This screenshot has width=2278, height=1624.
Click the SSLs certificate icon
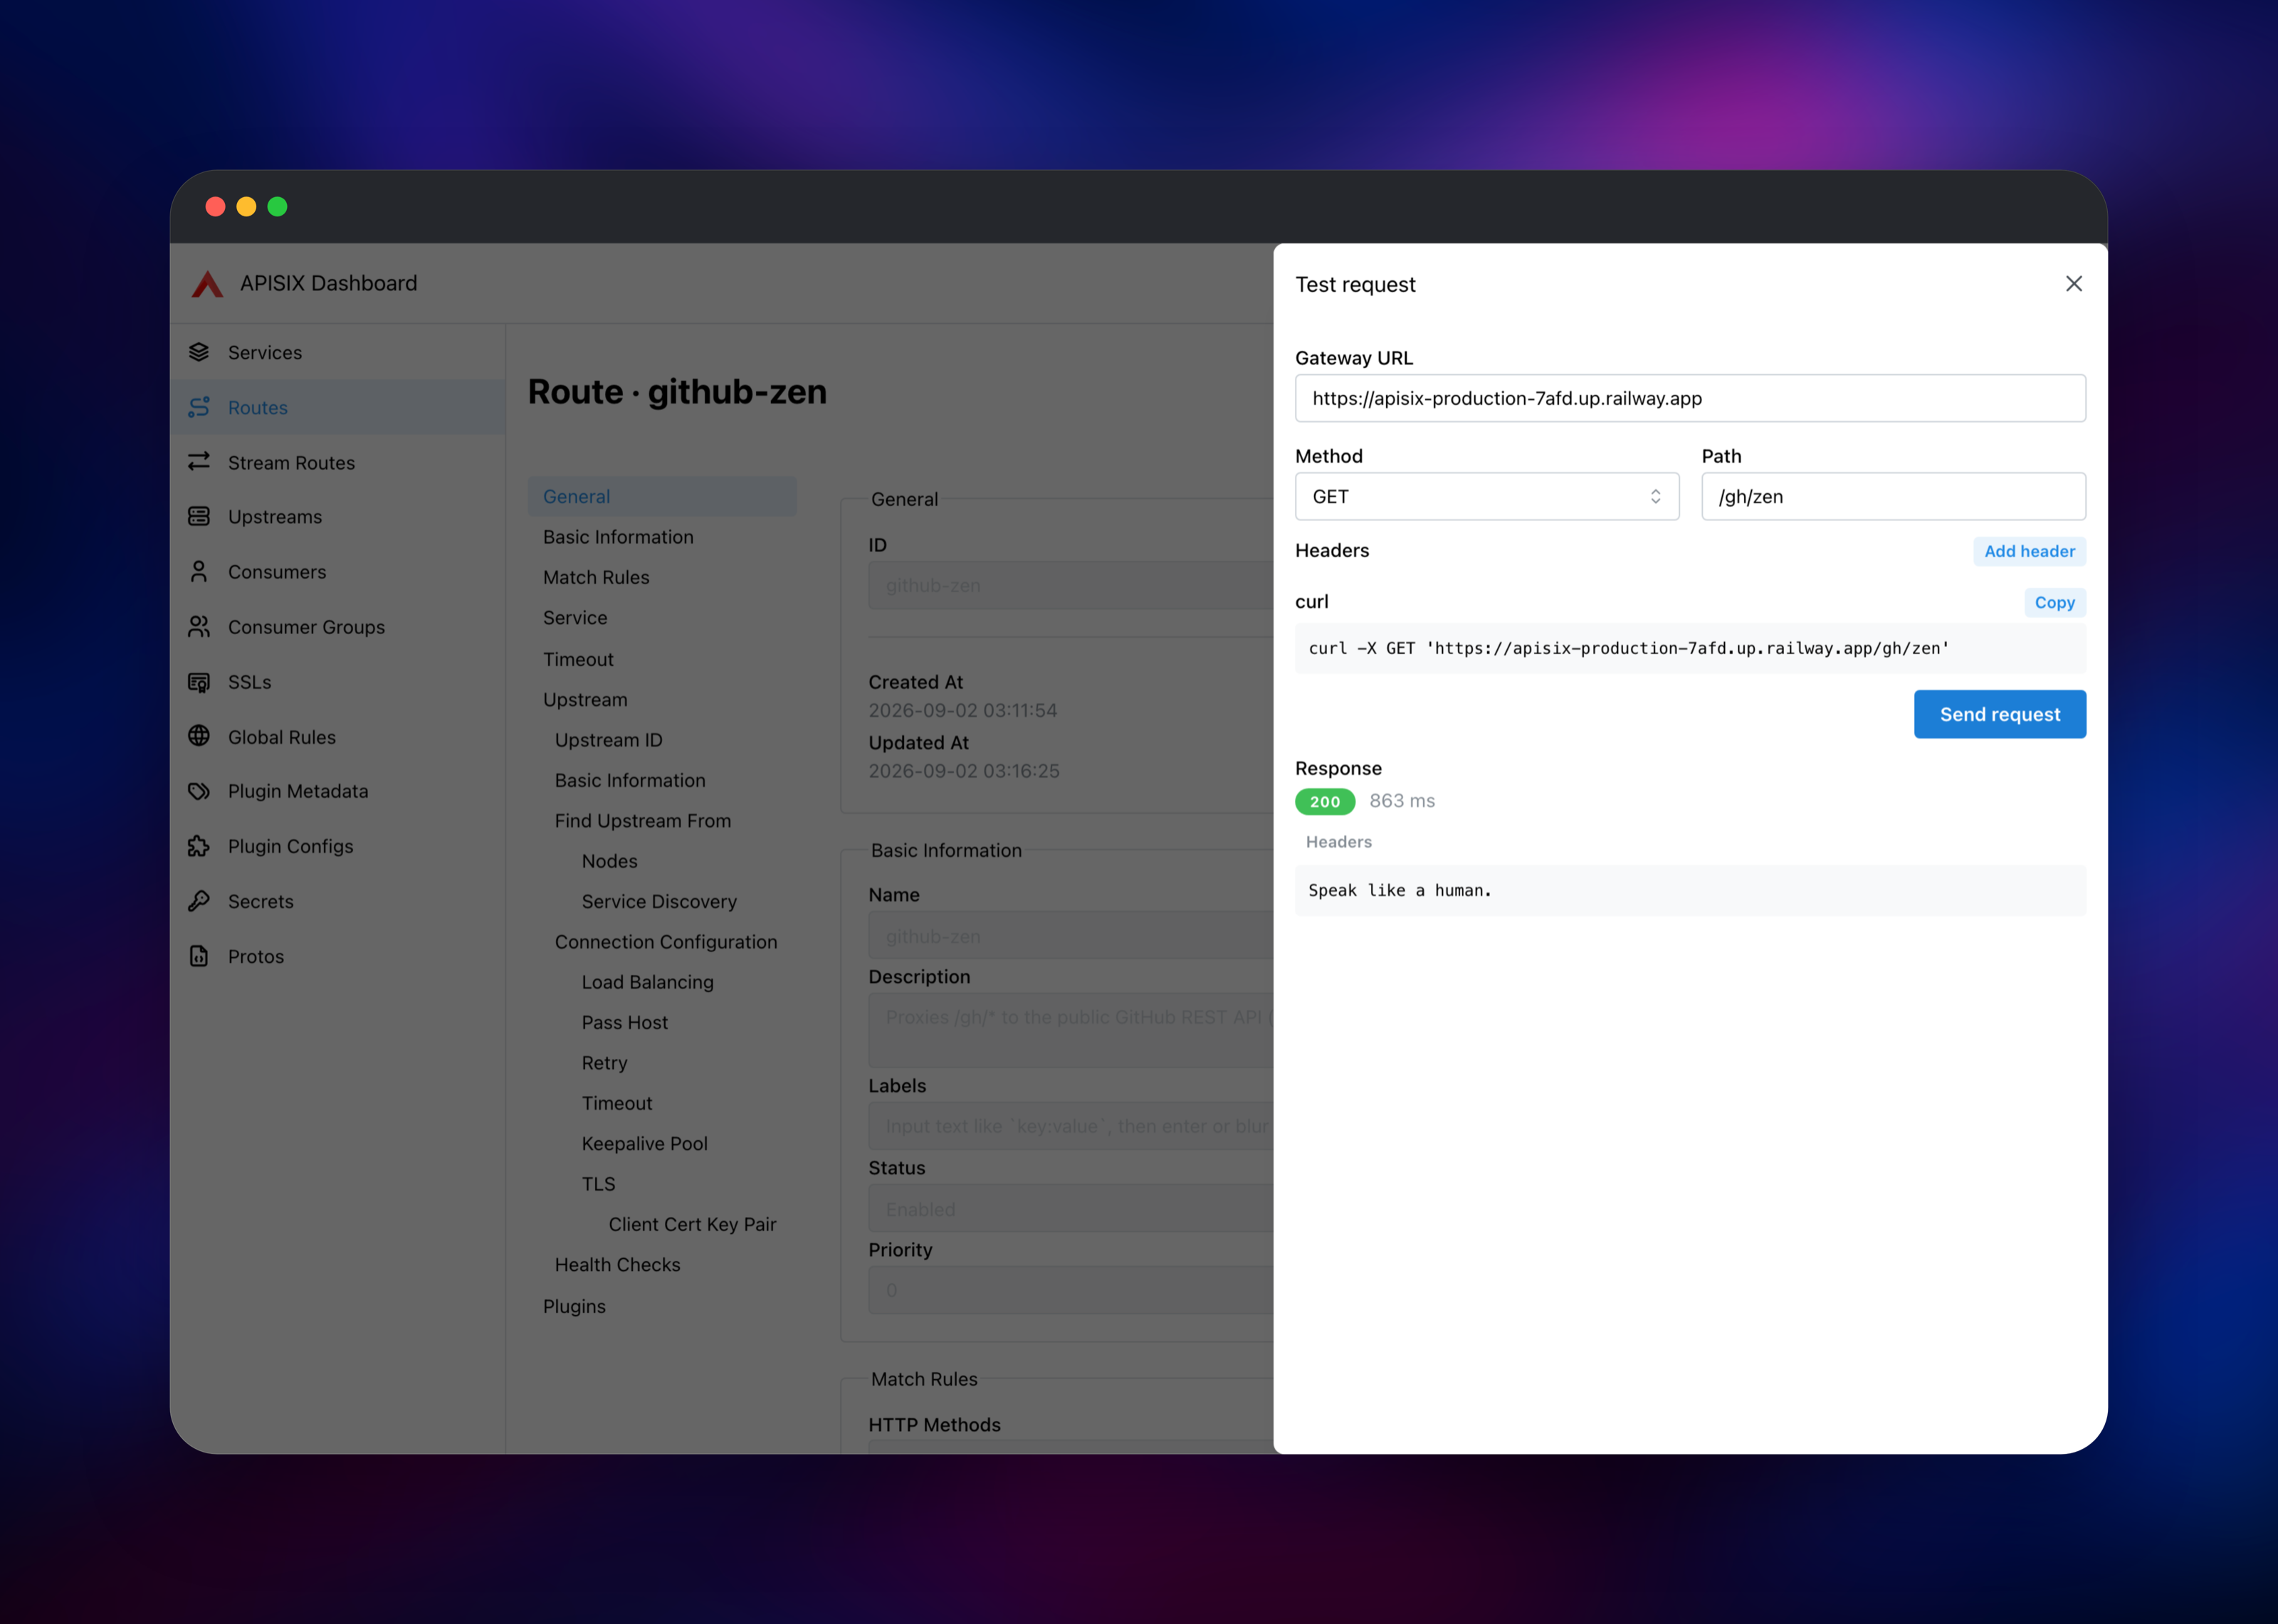(x=199, y=681)
